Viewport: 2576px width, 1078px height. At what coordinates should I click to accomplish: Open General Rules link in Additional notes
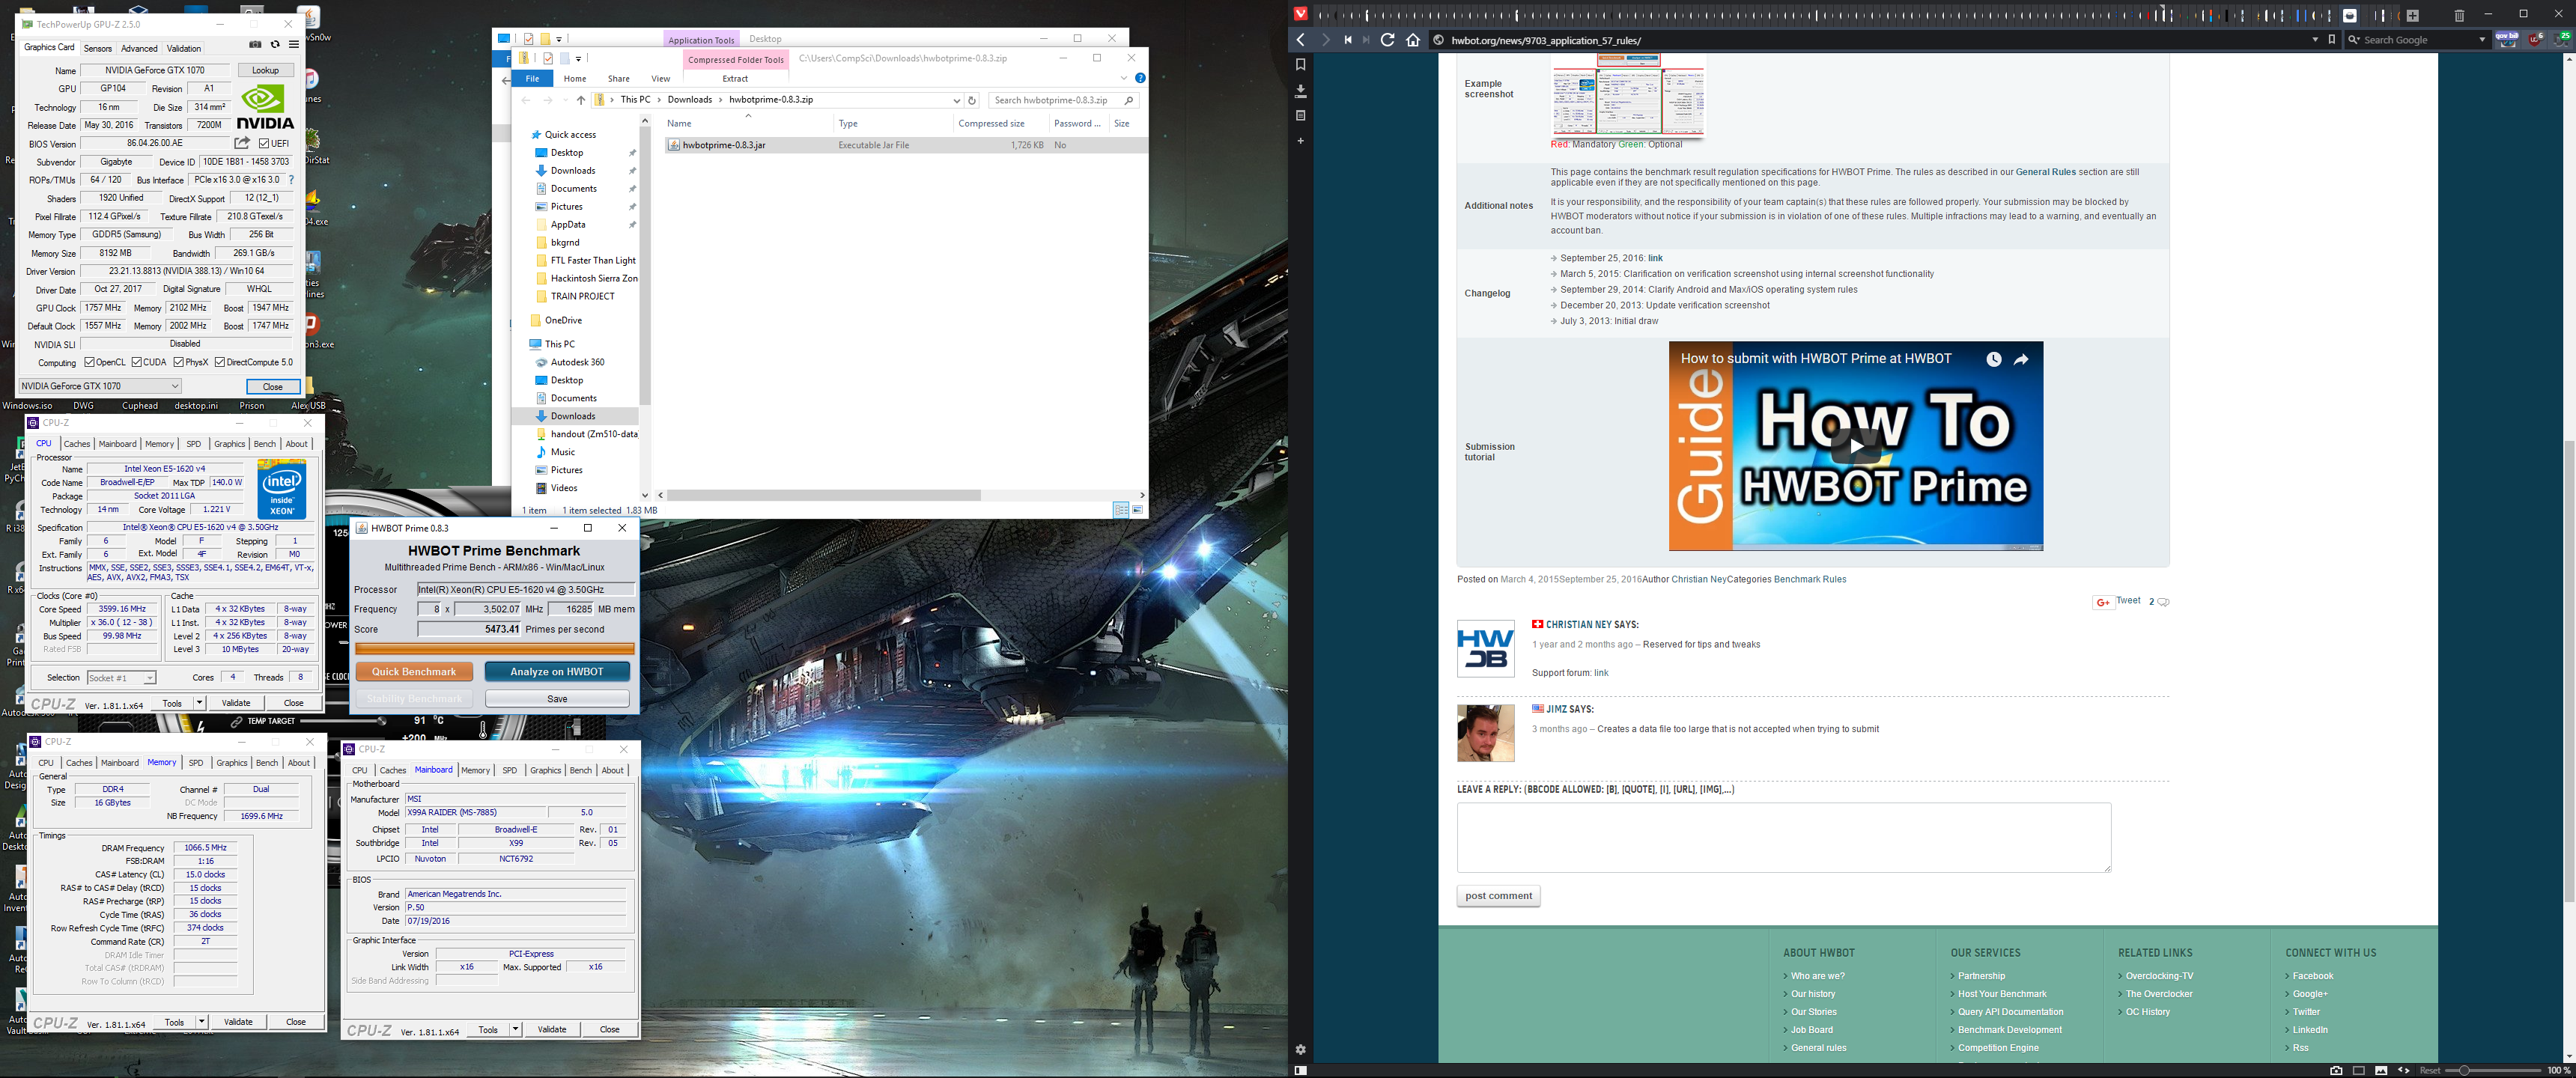pos(2045,172)
